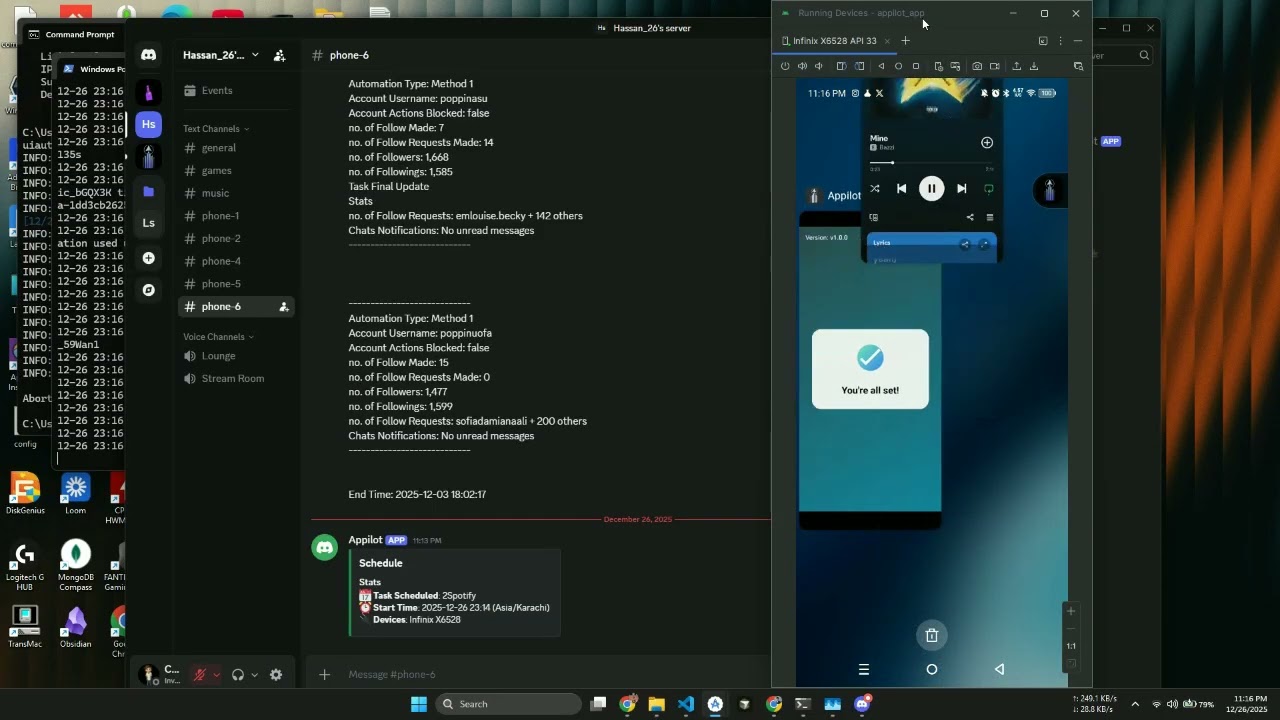Show hidden icons in system tray
1280x720 pixels.
(1135, 704)
